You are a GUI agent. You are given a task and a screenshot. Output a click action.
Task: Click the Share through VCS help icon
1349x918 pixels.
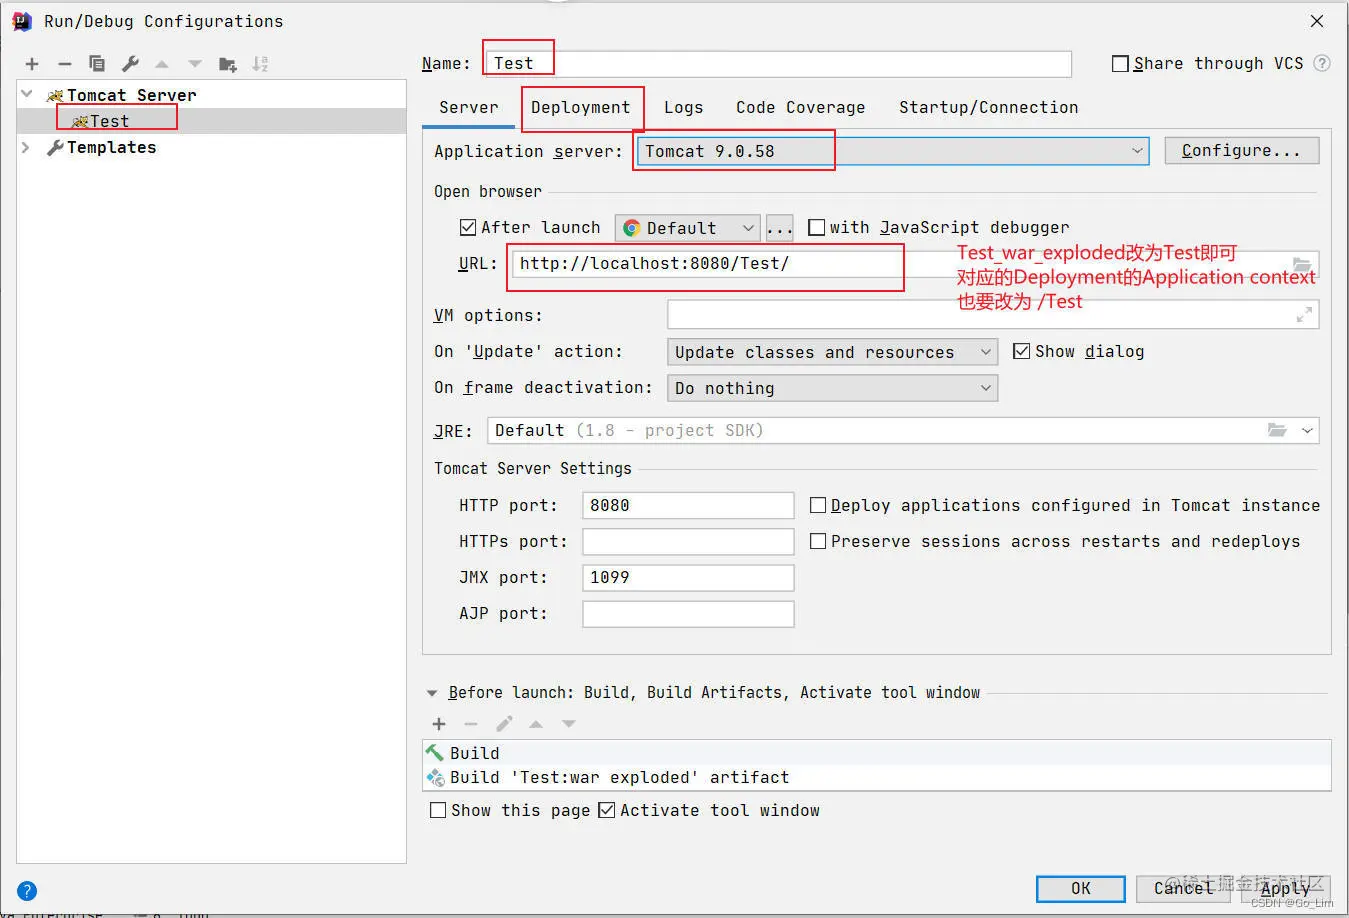click(1322, 63)
